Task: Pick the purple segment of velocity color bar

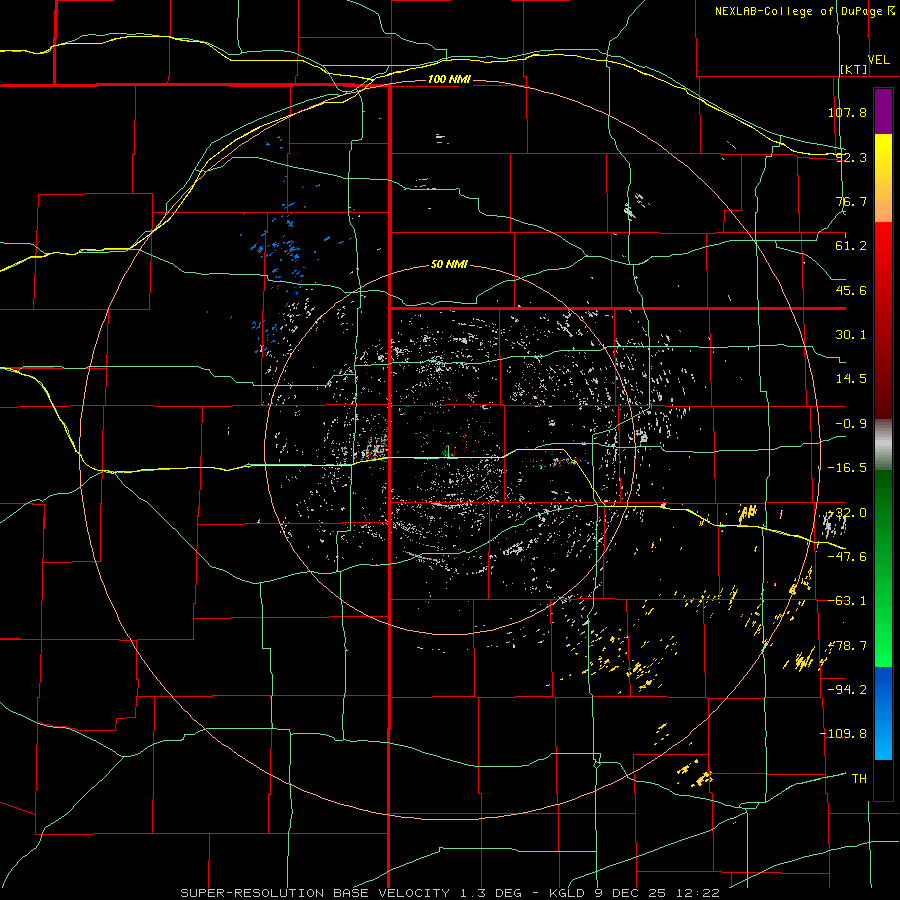Action: (x=883, y=112)
